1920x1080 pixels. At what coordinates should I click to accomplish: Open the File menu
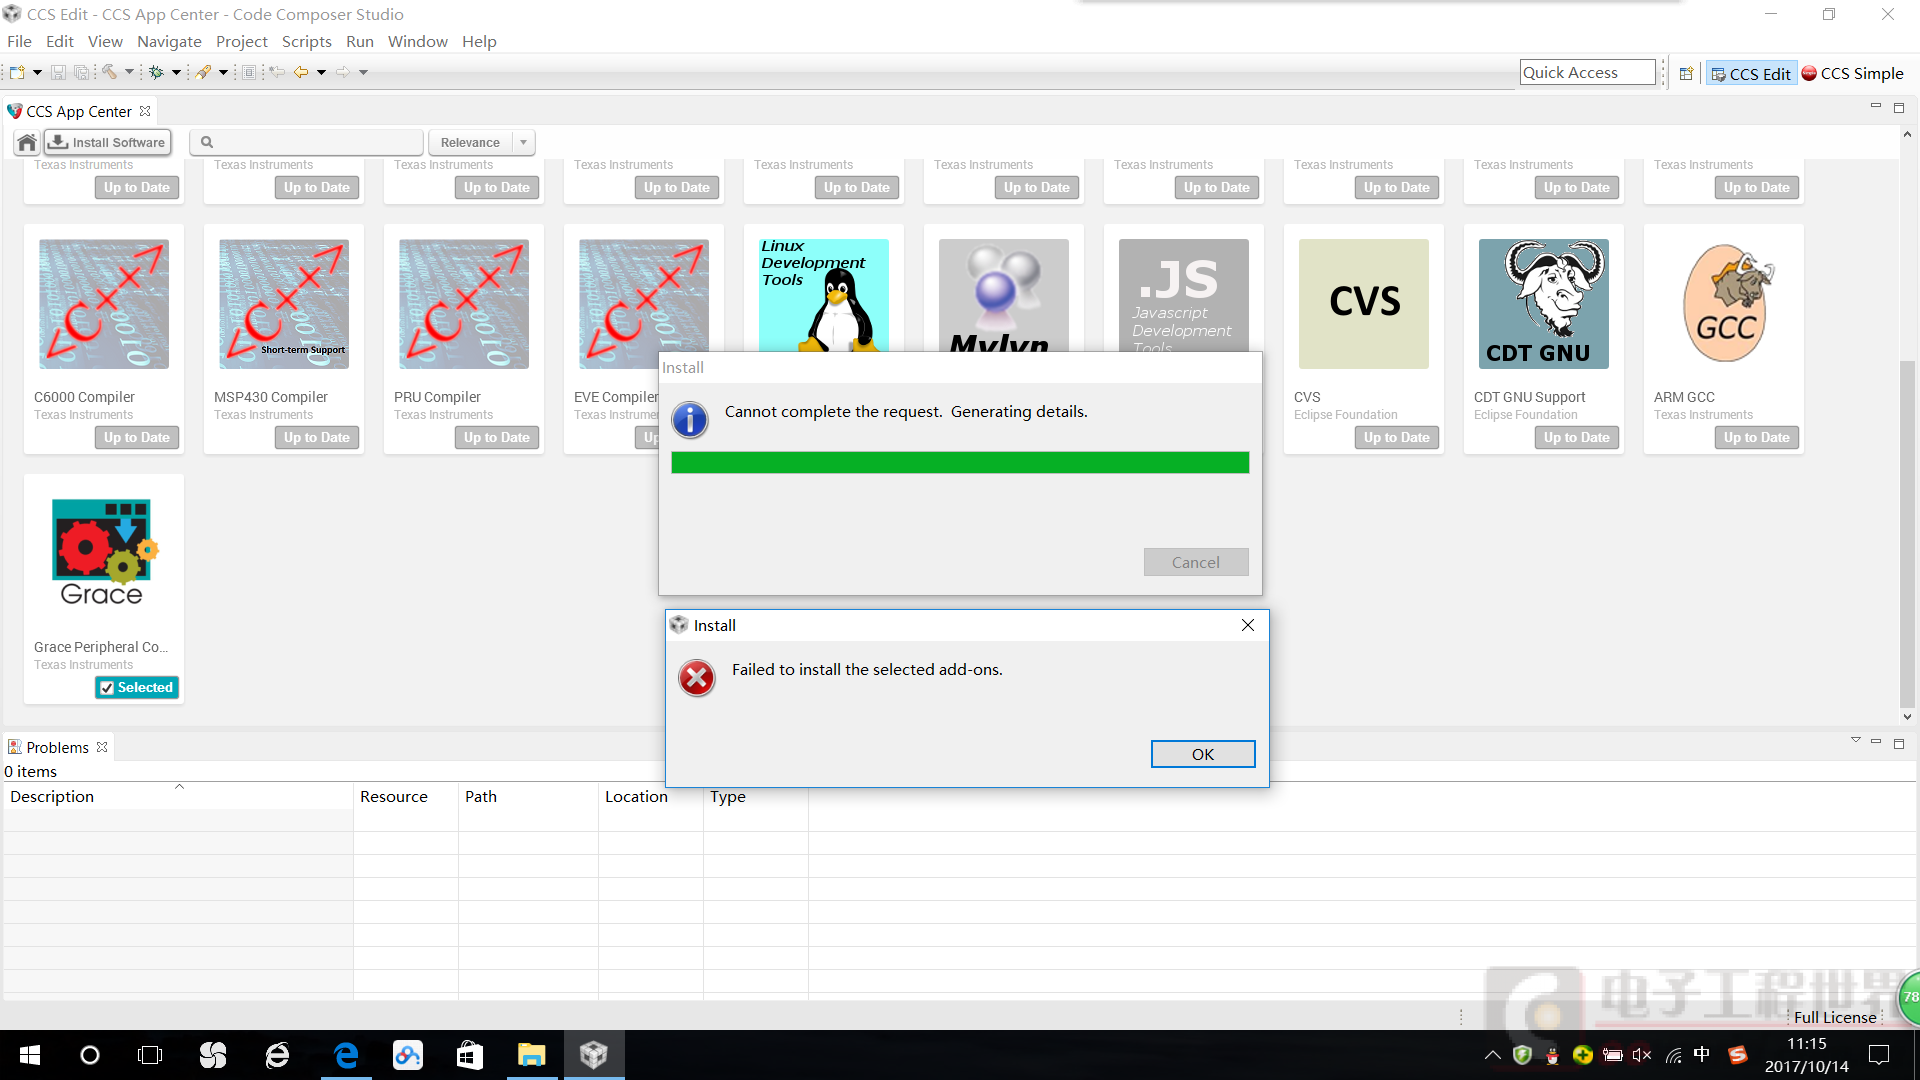pyautogui.click(x=19, y=41)
